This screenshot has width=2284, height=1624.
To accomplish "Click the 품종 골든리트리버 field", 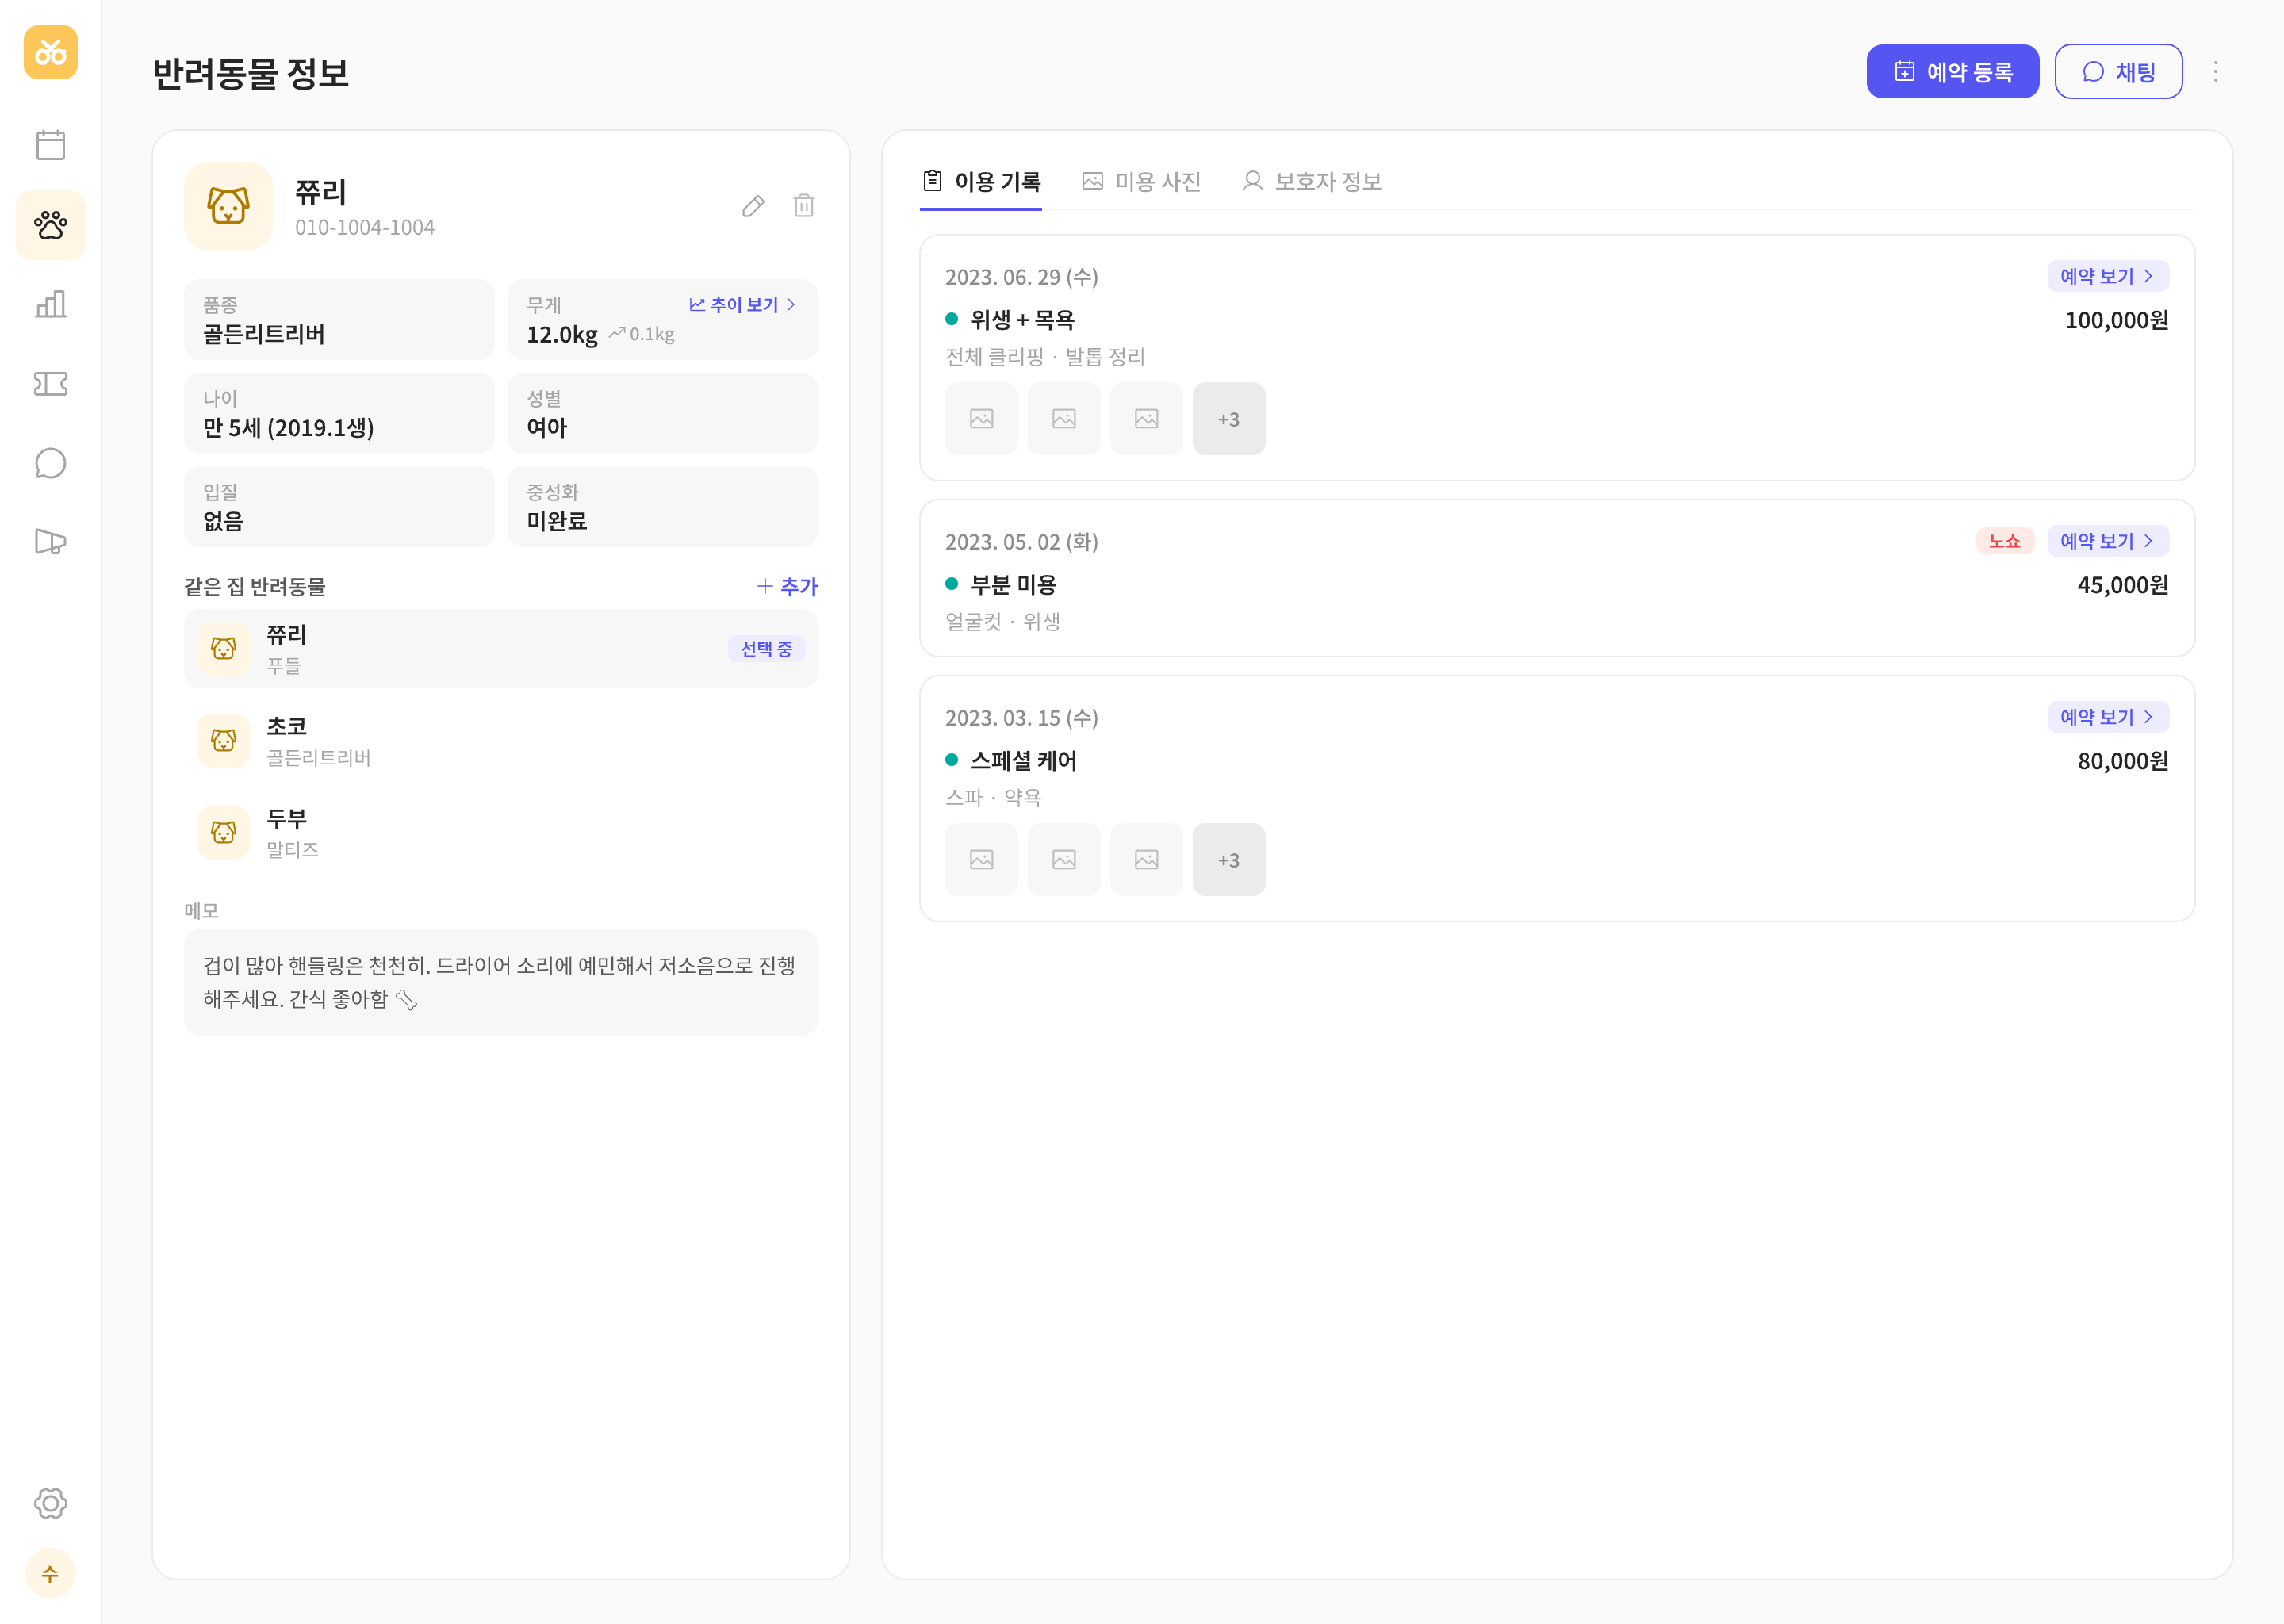I will pyautogui.click(x=339, y=320).
